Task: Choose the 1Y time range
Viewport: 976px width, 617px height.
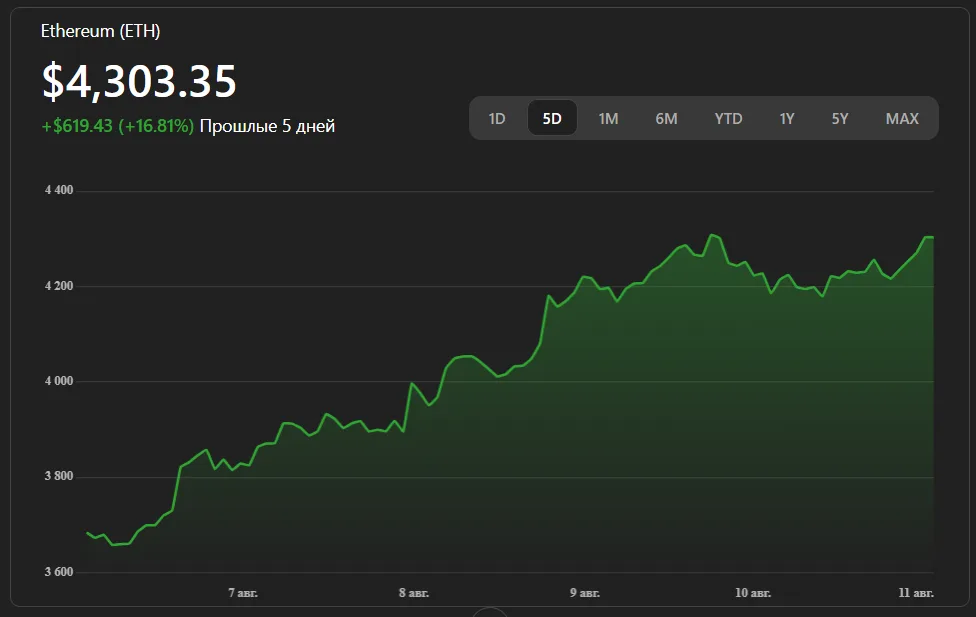Action: 787,118
